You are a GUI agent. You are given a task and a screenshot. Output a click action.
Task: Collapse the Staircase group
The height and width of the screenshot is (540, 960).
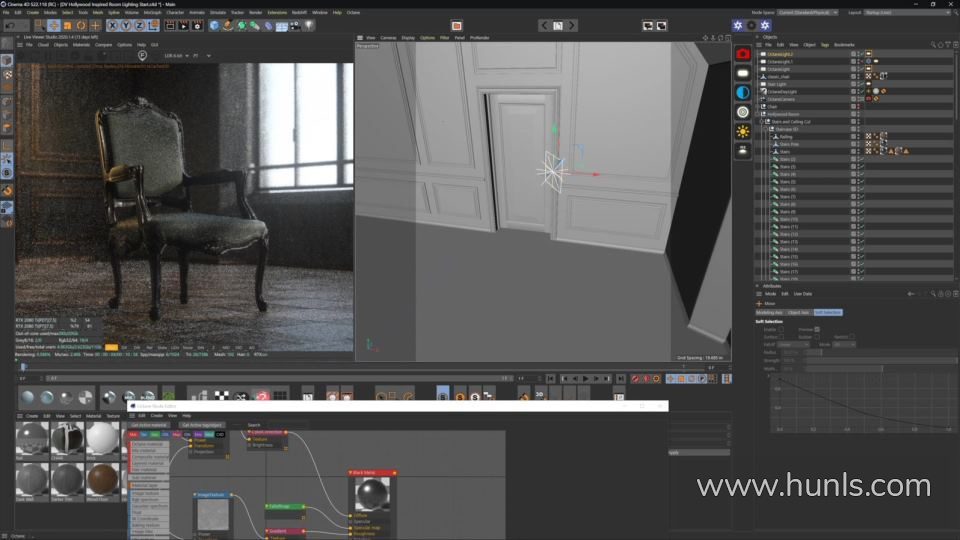(x=766, y=129)
